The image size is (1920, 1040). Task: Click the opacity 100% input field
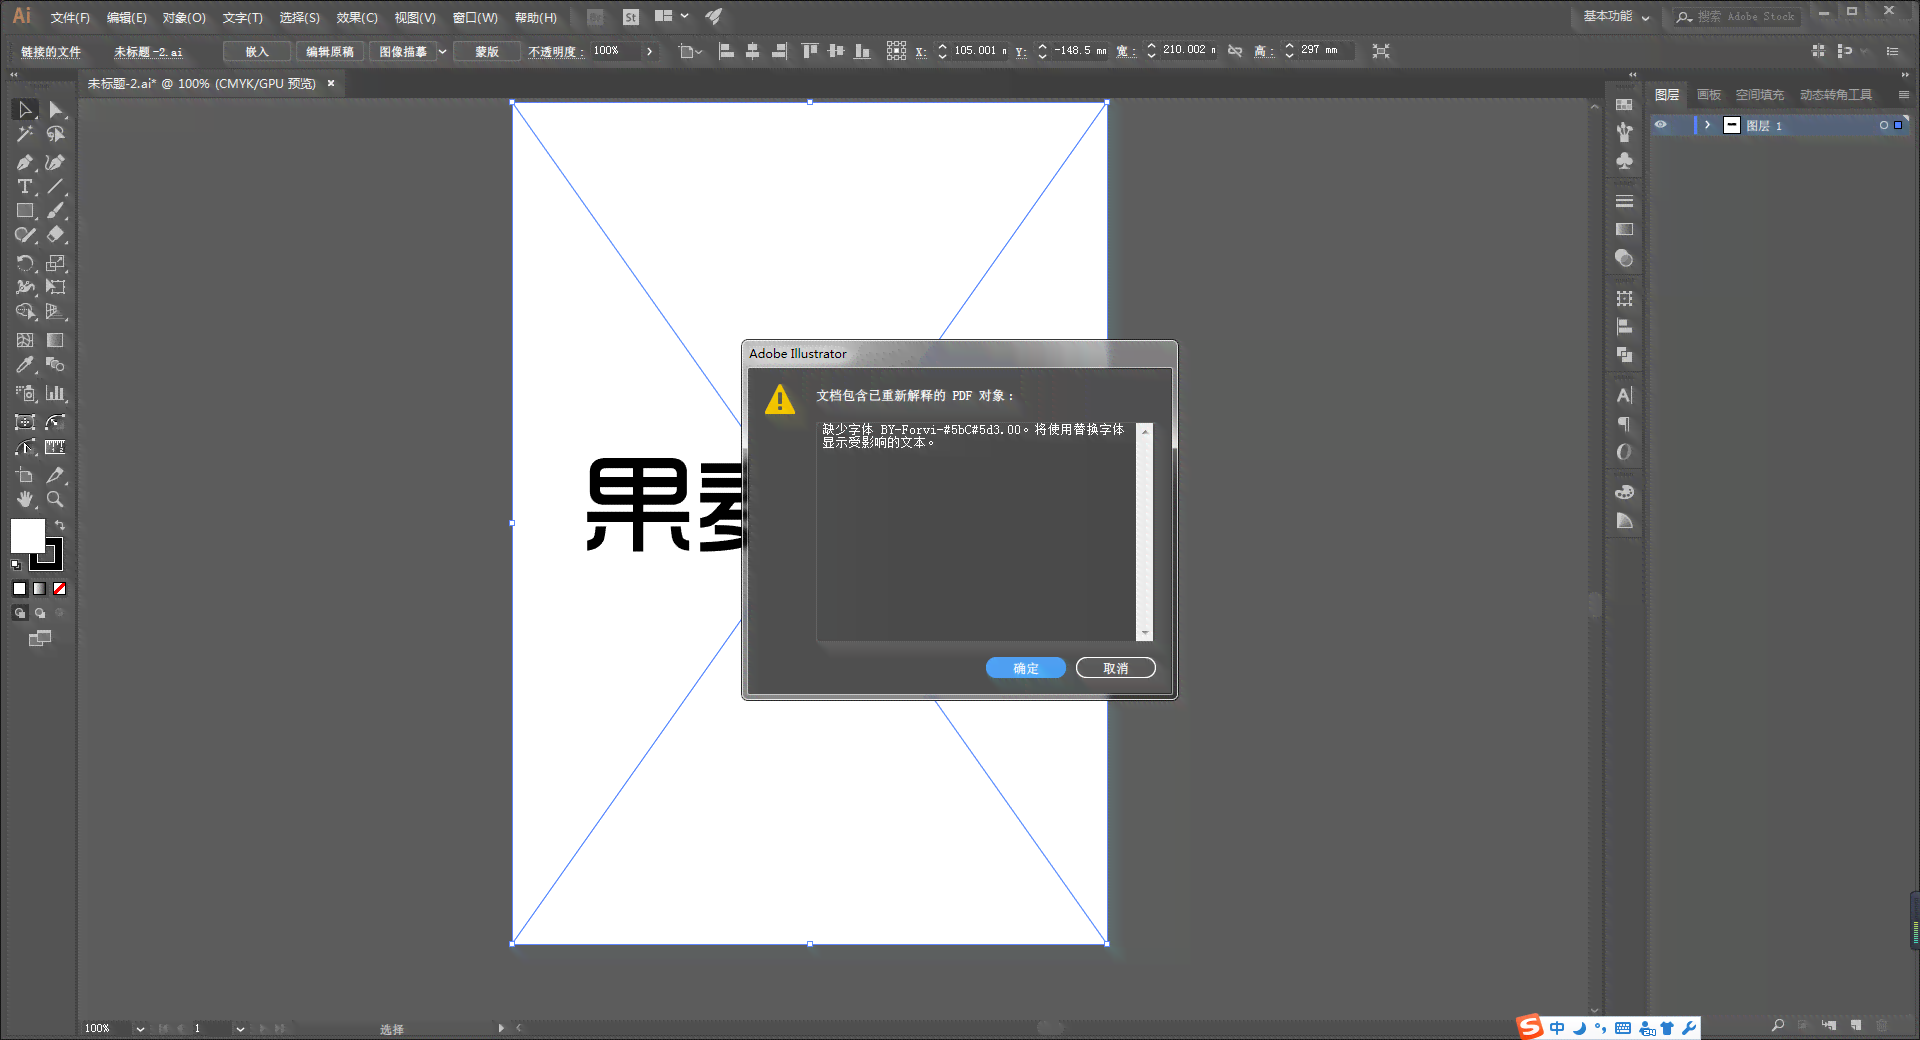pos(614,51)
